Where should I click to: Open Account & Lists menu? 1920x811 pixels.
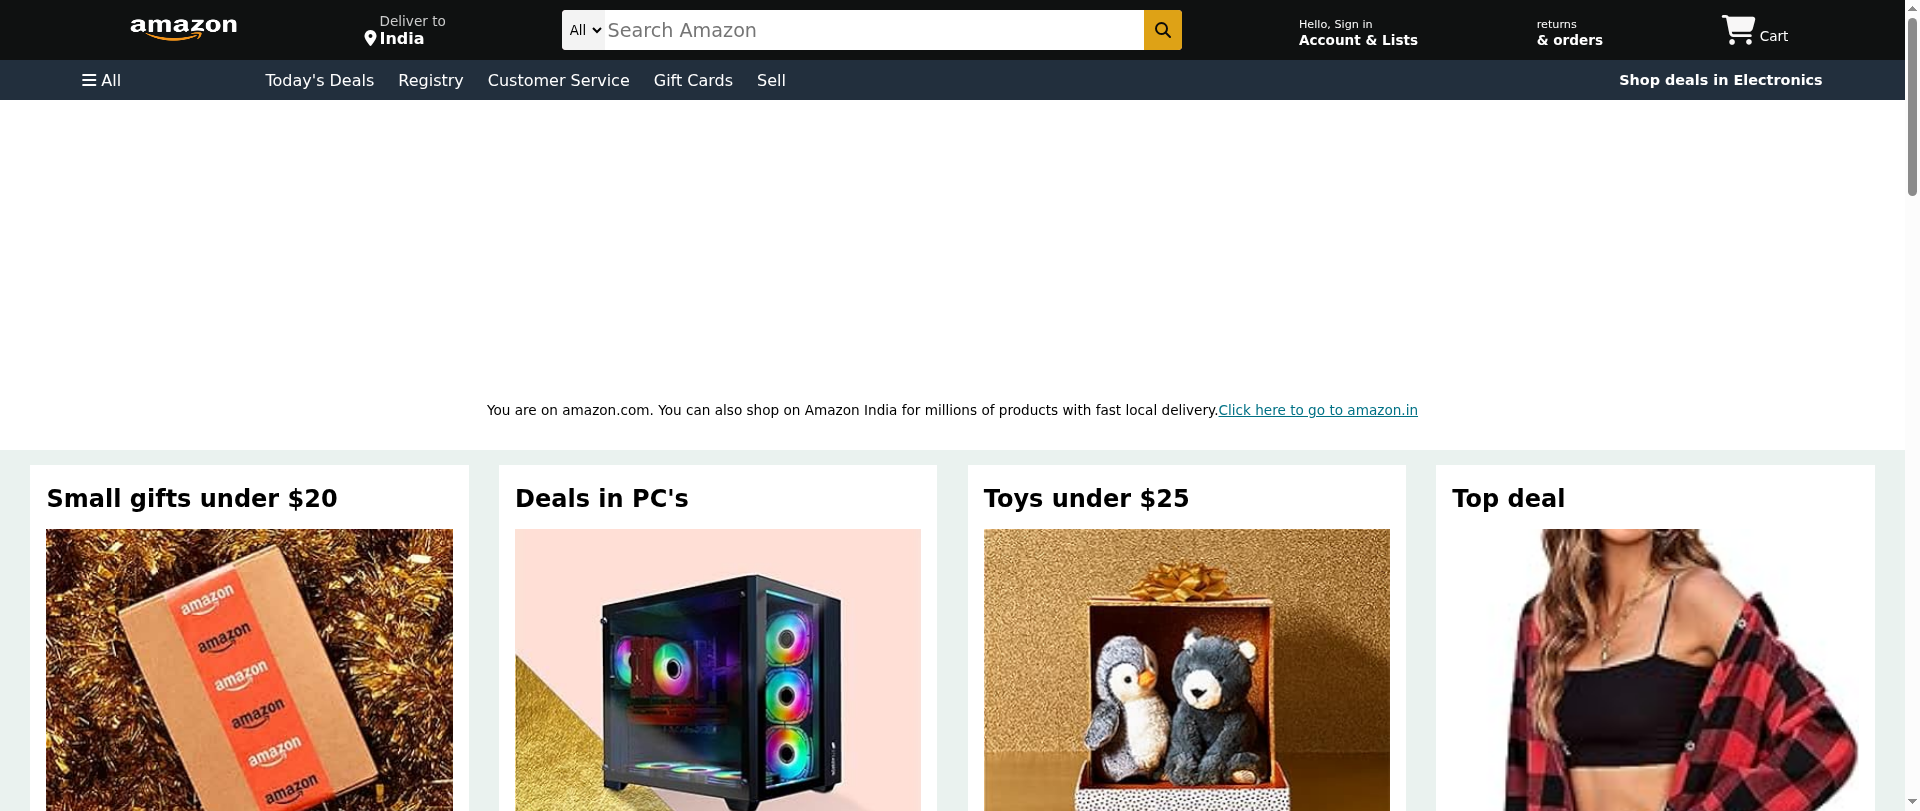click(x=1358, y=32)
